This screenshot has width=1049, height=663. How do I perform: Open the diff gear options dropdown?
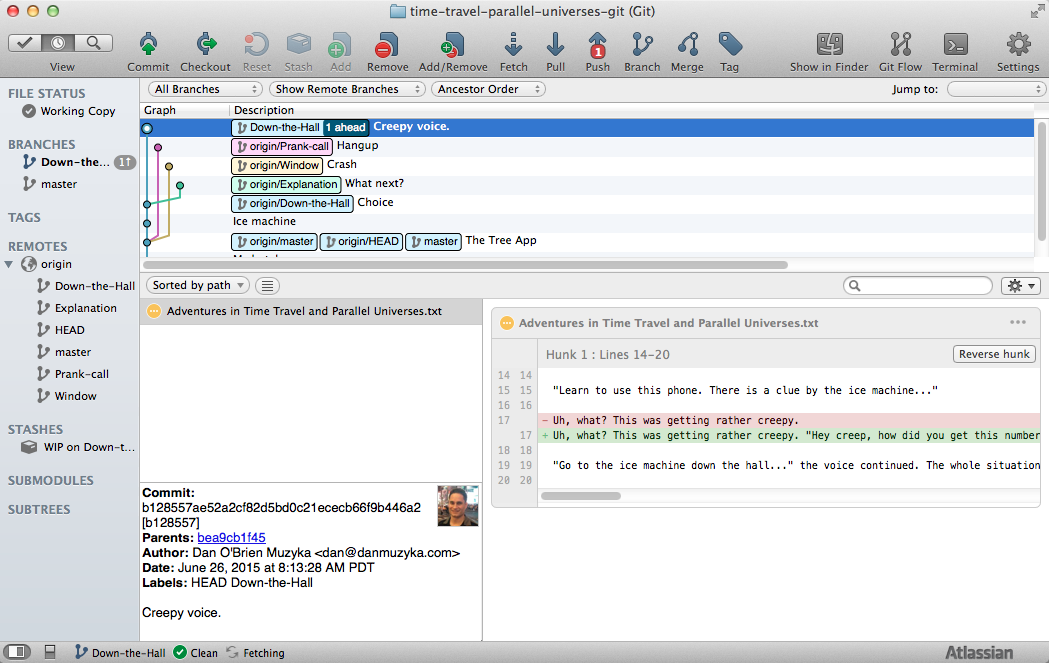[1021, 286]
